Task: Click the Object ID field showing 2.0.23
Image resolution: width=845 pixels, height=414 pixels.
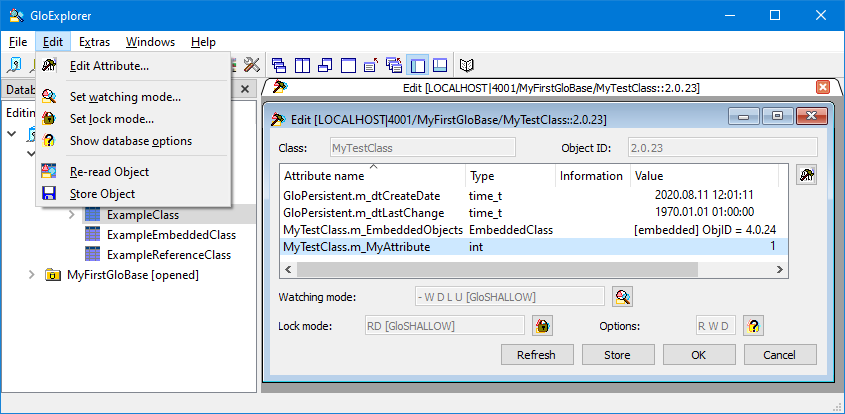Action: (x=723, y=148)
